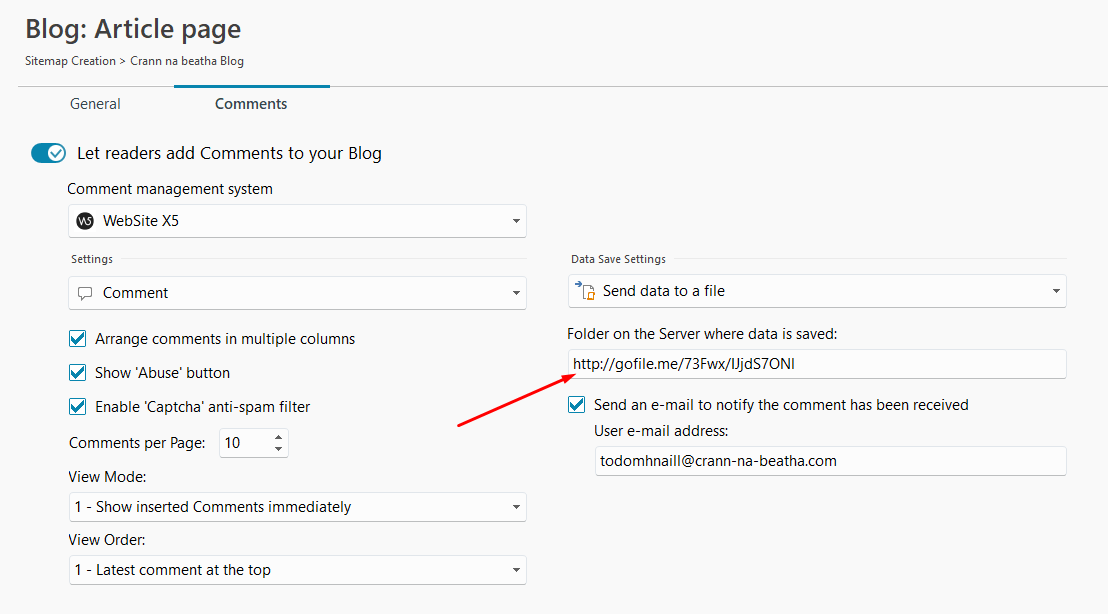The image size is (1108, 614).
Task: Decrease Comments per Page with down arrow
Action: point(278,448)
